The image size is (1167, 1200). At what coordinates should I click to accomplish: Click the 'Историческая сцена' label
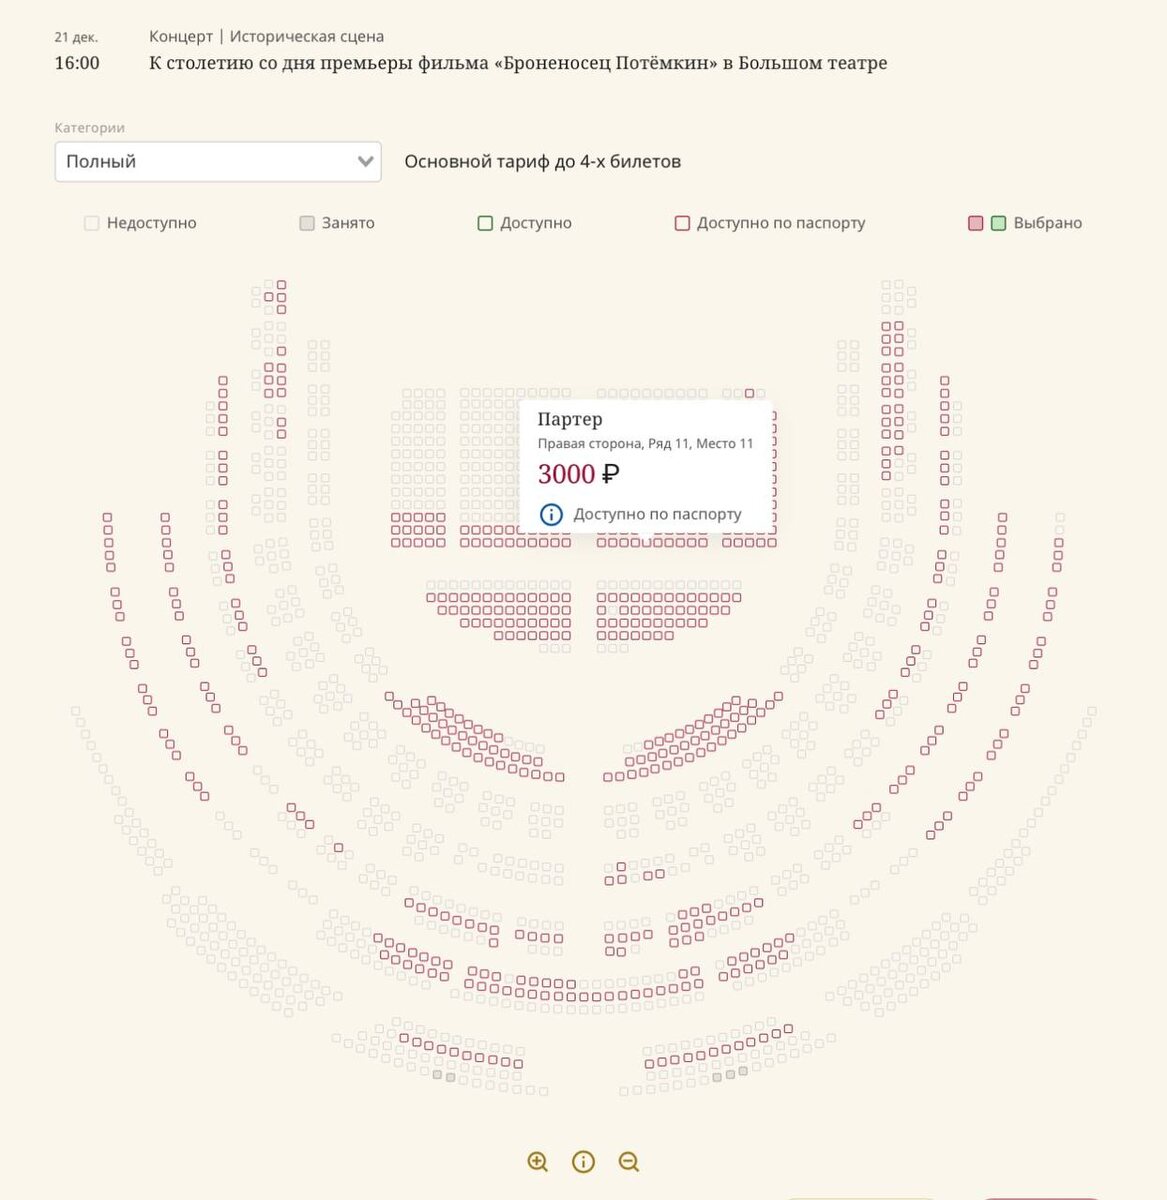pyautogui.click(x=307, y=36)
